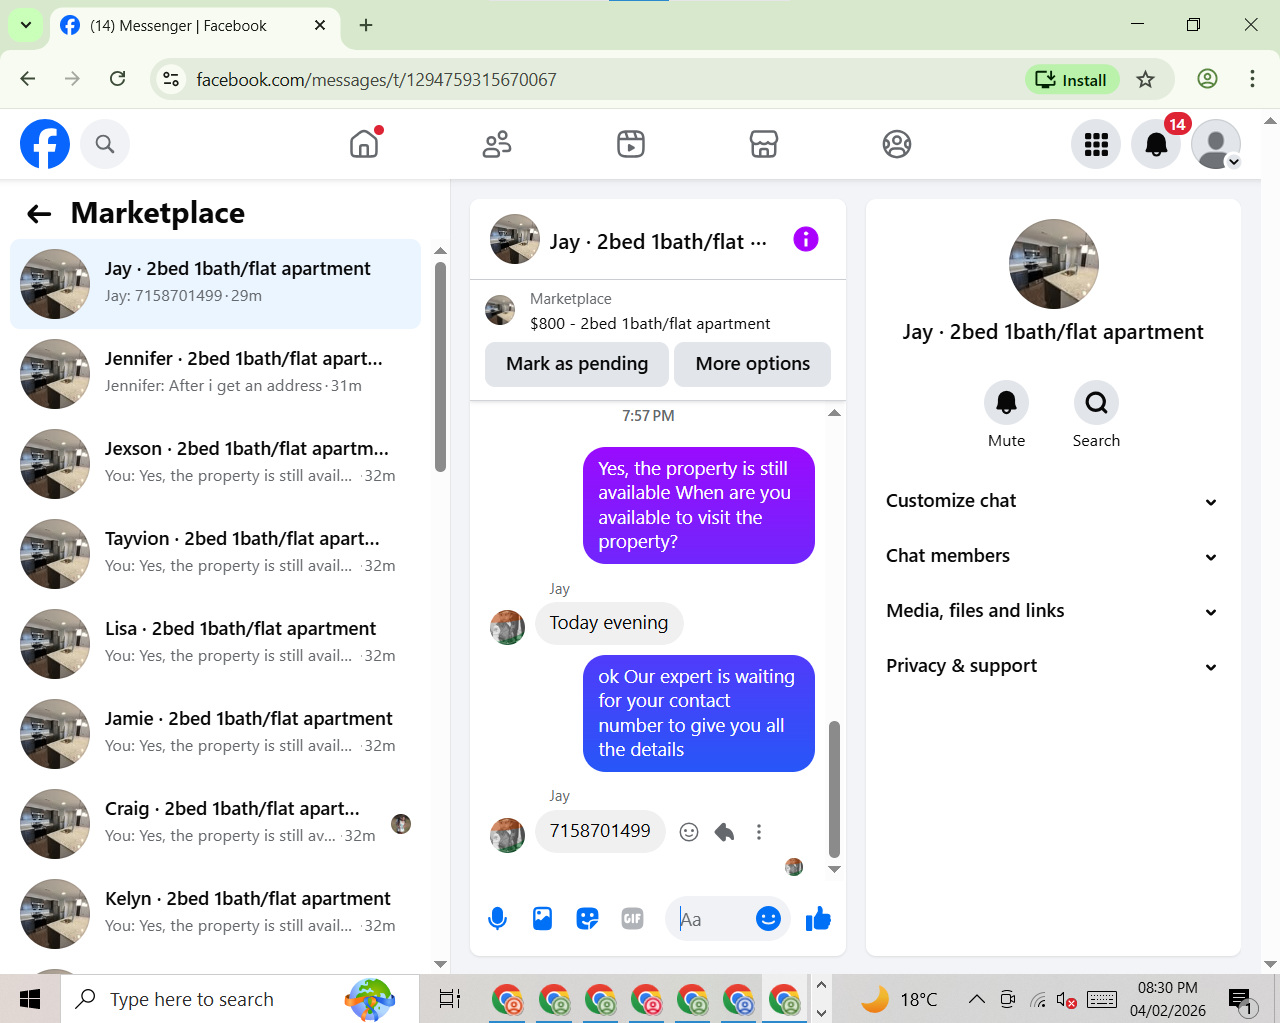Click the conversation list scrollbar
Image resolution: width=1280 pixels, height=1023 pixels.
pyautogui.click(x=440, y=366)
